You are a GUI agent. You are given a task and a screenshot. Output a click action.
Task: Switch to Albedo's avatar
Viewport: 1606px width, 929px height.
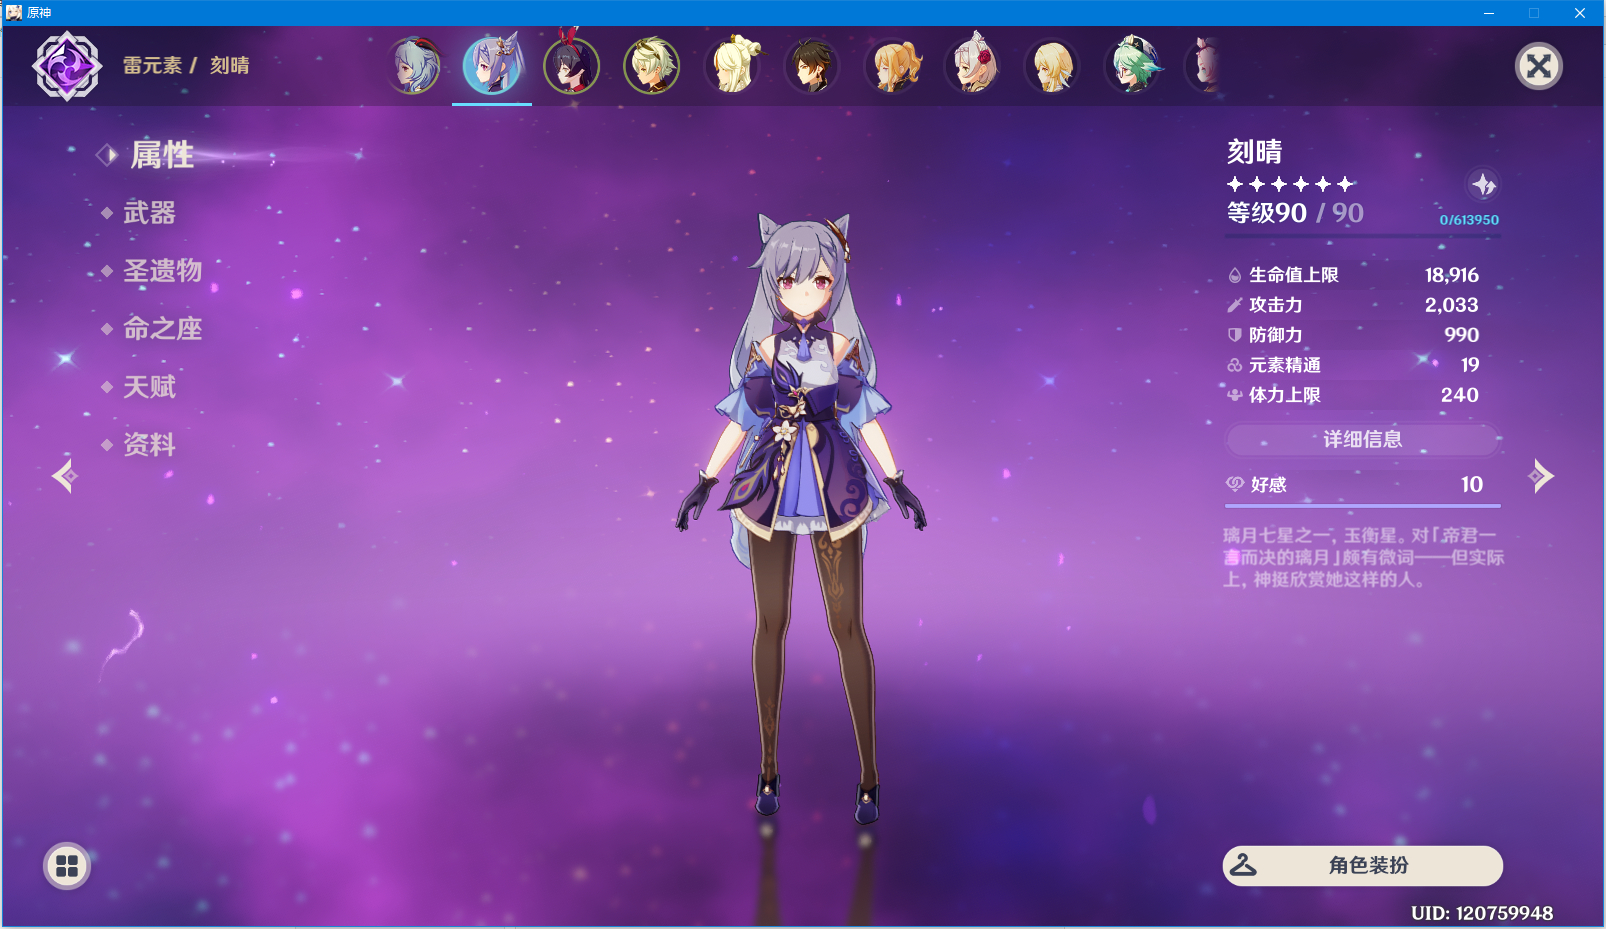[652, 66]
